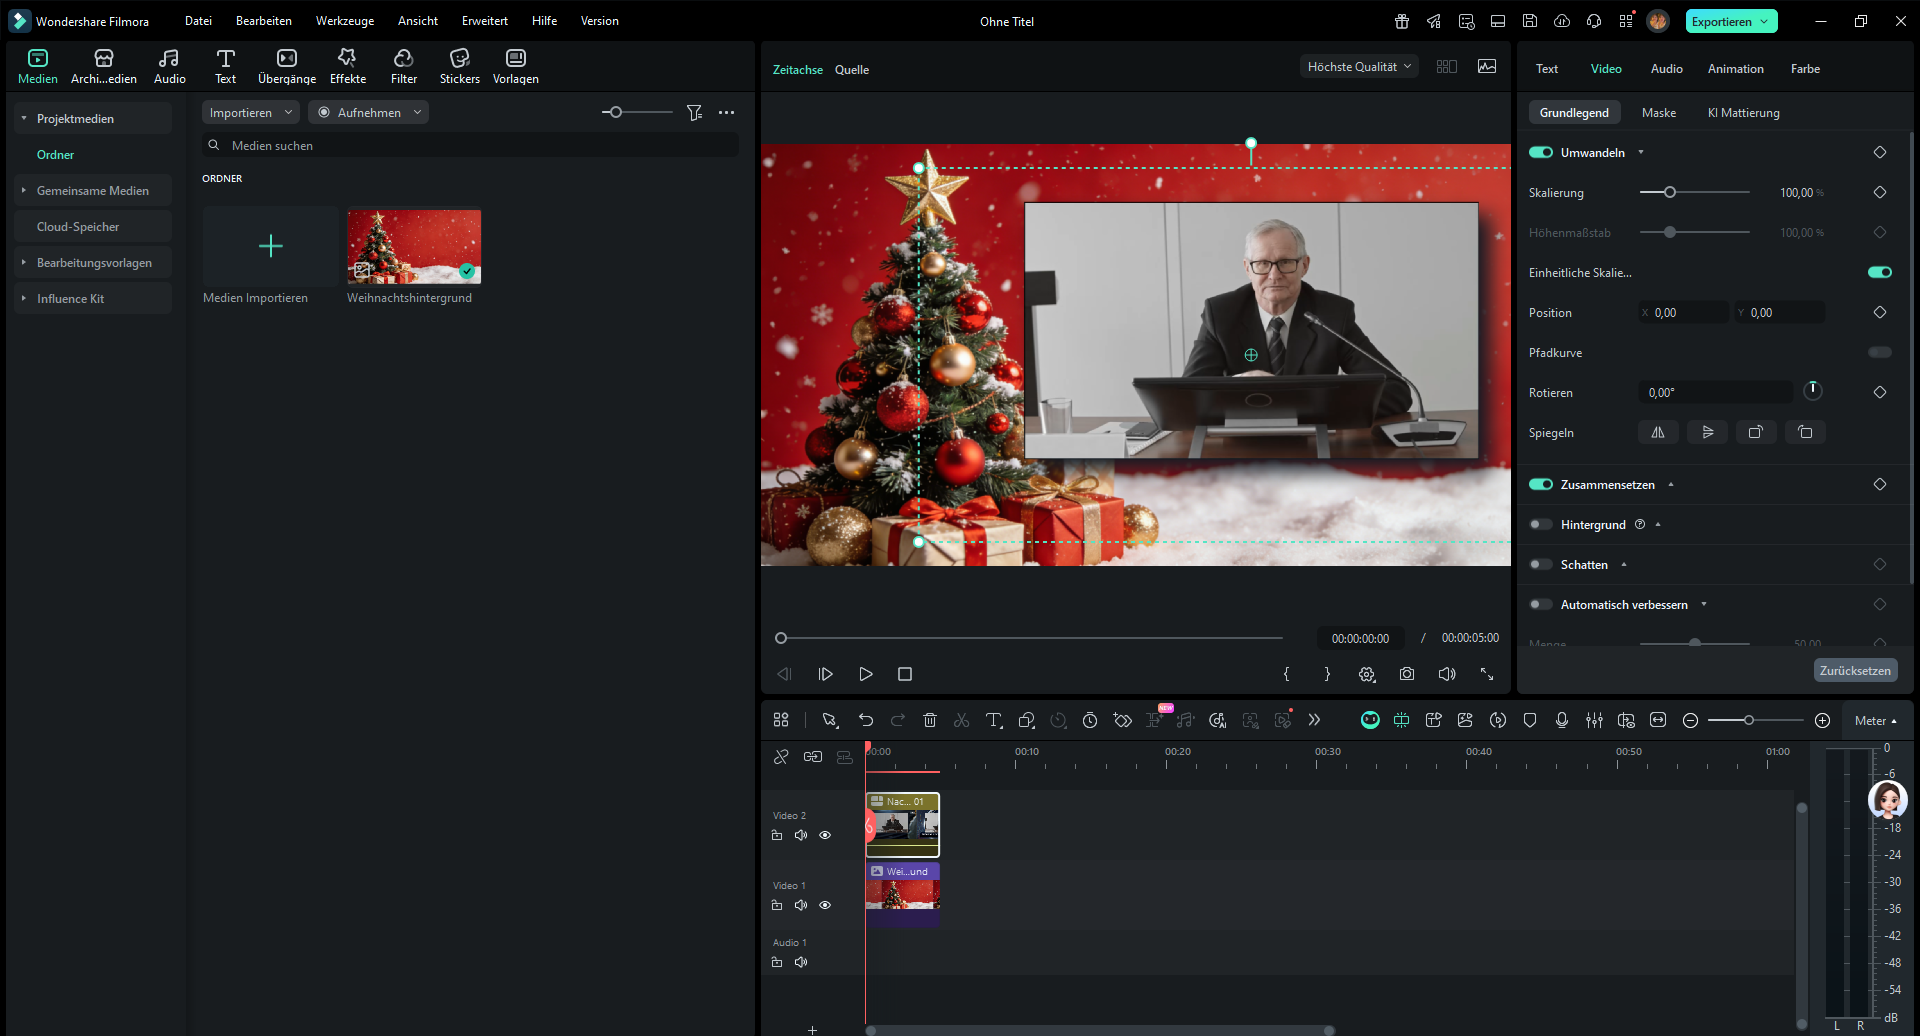This screenshot has height=1036, width=1920.
Task: Switch to the Animation tab
Action: pos(1735,69)
